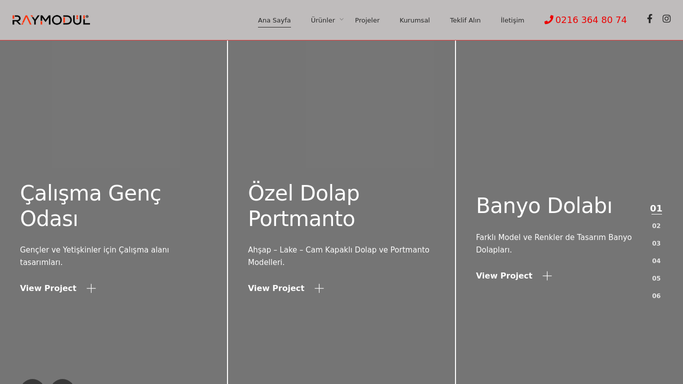
Task: Click plus icon beside Banyo Dolabı project
Action: 547,276
